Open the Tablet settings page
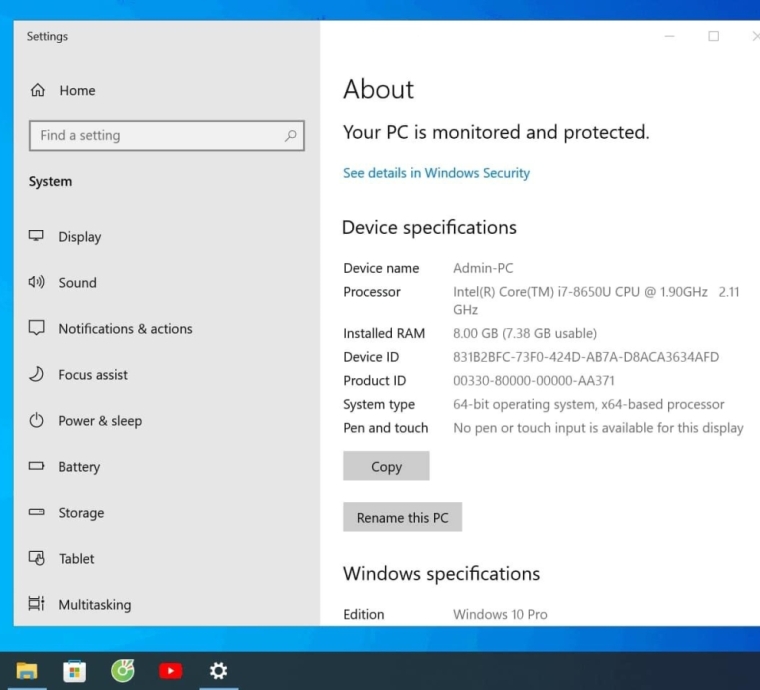Screen dimensions: 760x690 [77, 559]
